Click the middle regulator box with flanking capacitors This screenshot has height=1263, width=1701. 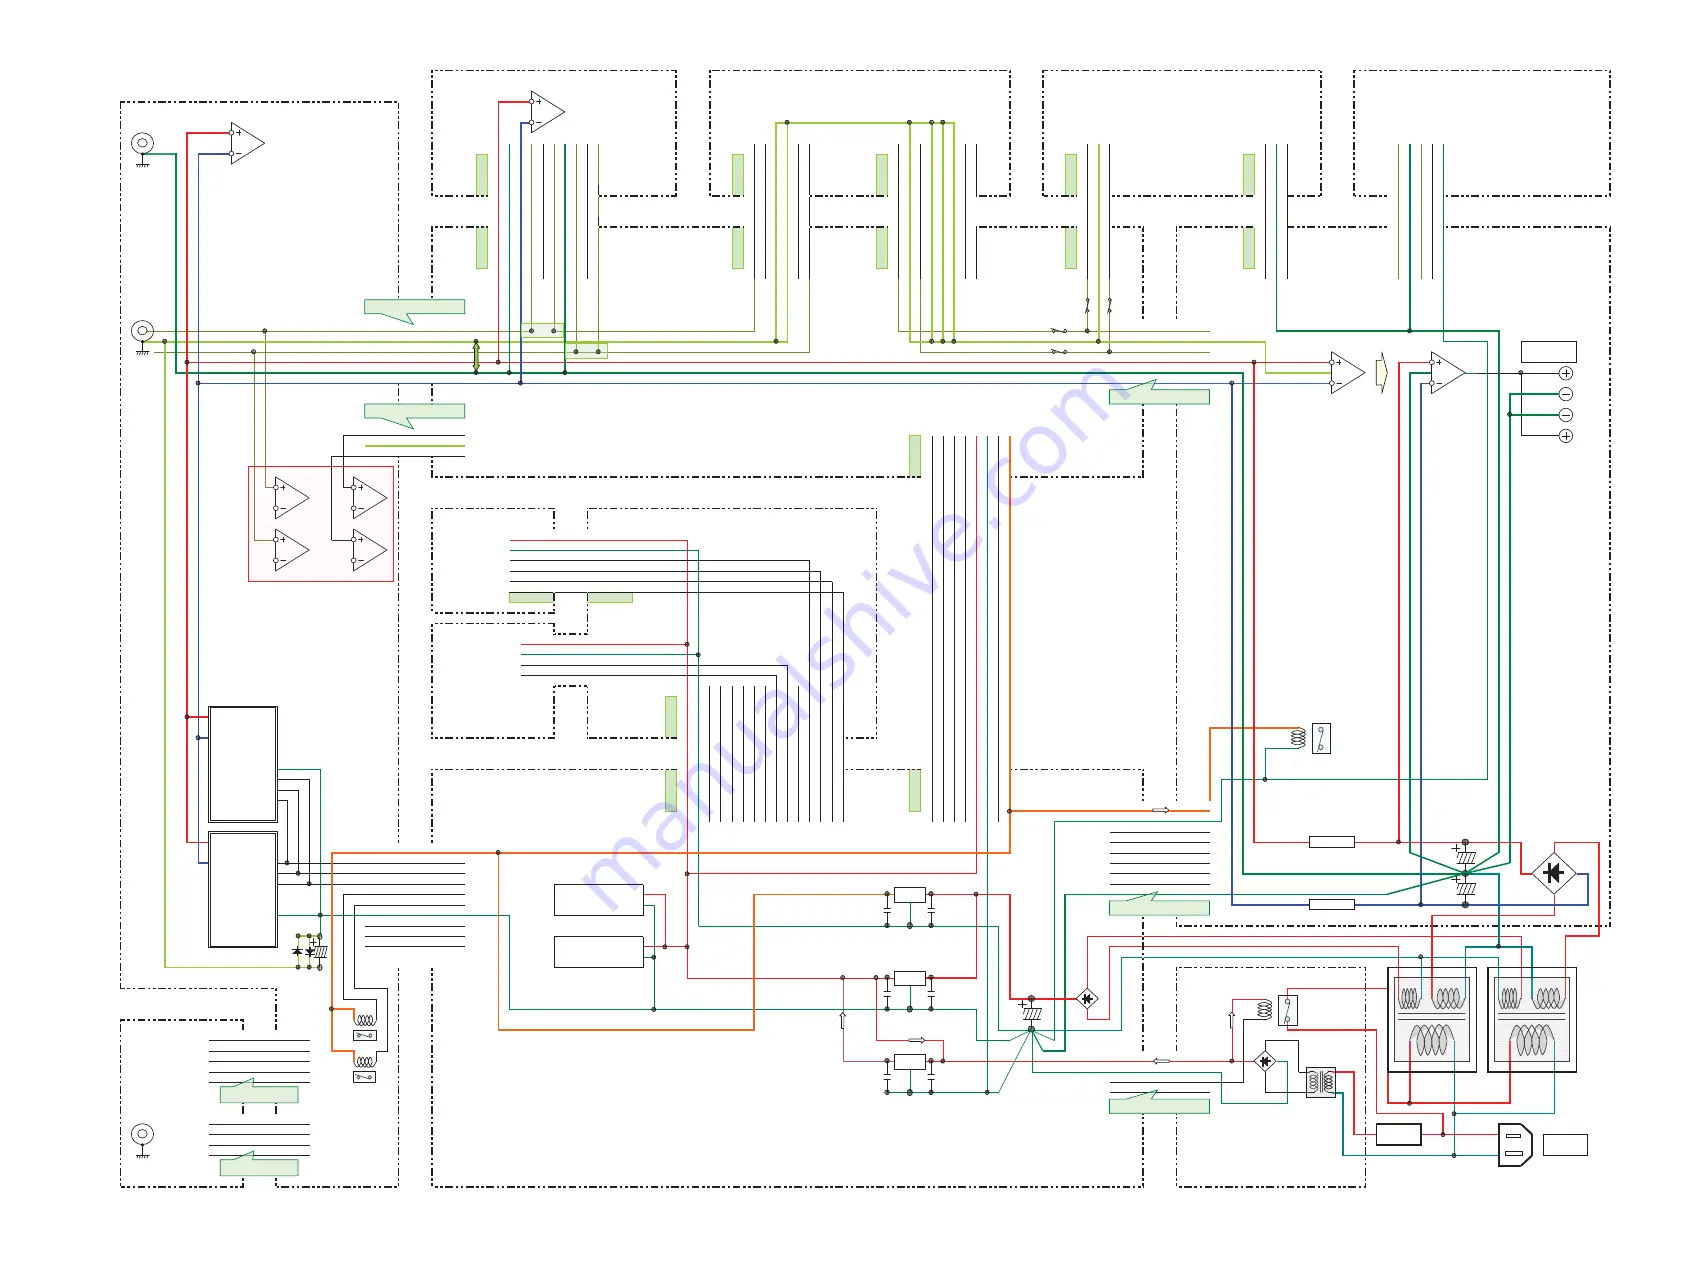pyautogui.click(x=909, y=978)
